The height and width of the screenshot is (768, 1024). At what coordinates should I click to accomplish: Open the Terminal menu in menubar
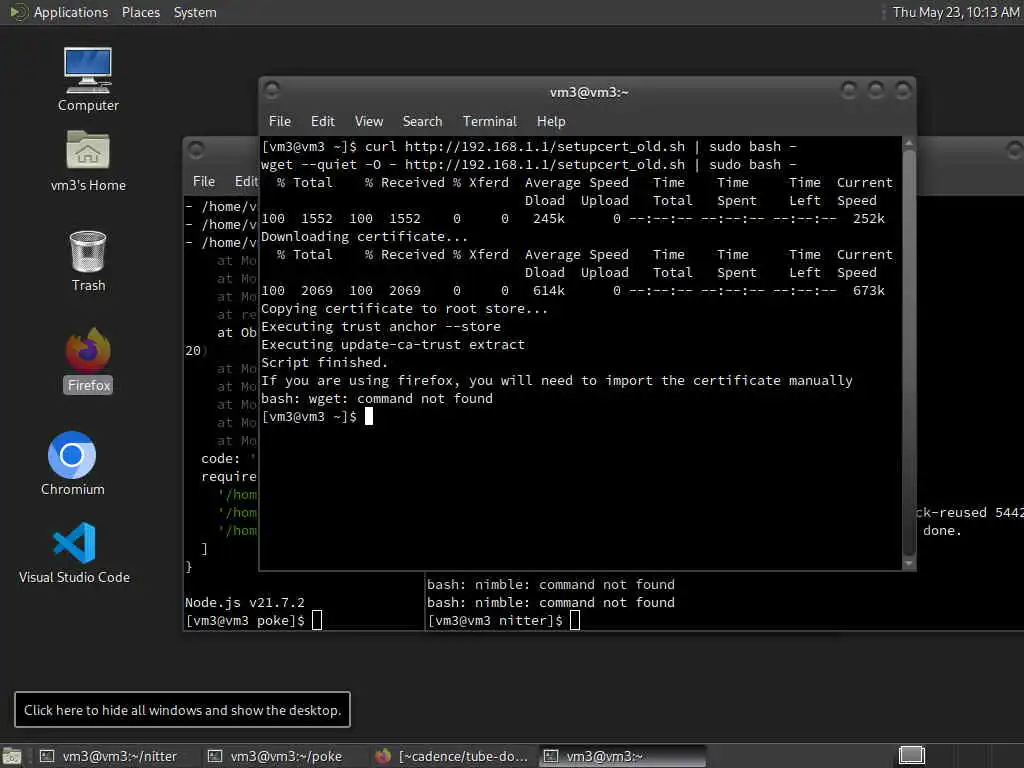pos(490,121)
